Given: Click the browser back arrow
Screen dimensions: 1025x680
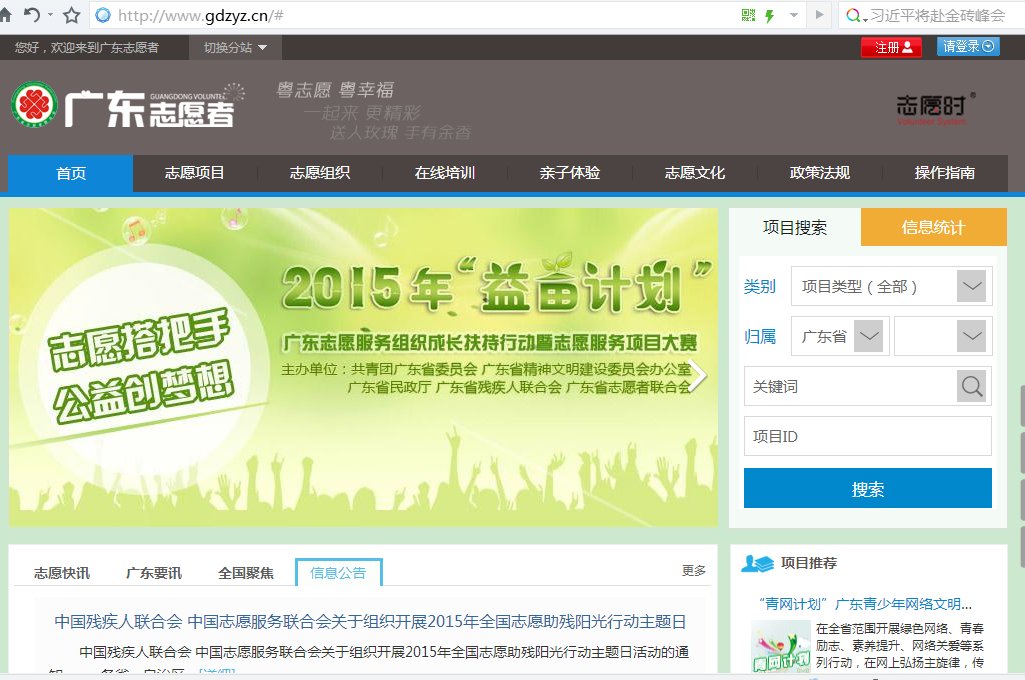Looking at the screenshot, I should 35,15.
